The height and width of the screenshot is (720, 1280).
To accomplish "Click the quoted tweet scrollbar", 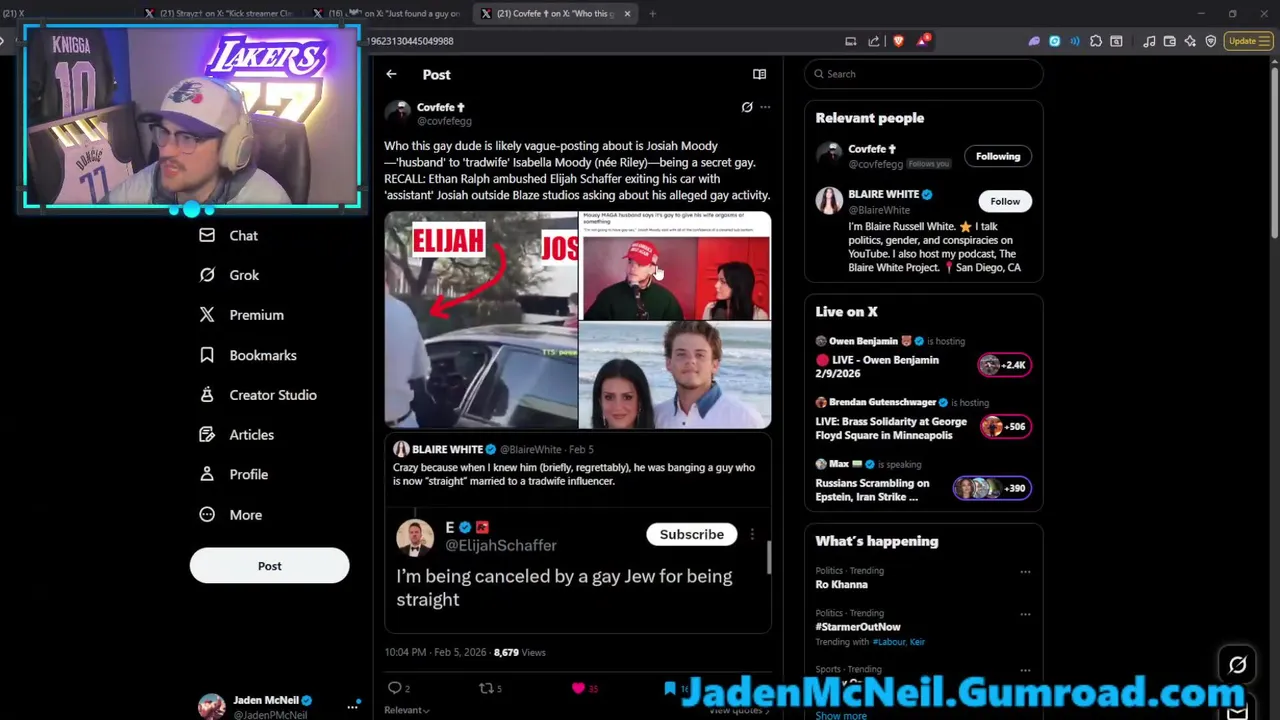I will (769, 558).
